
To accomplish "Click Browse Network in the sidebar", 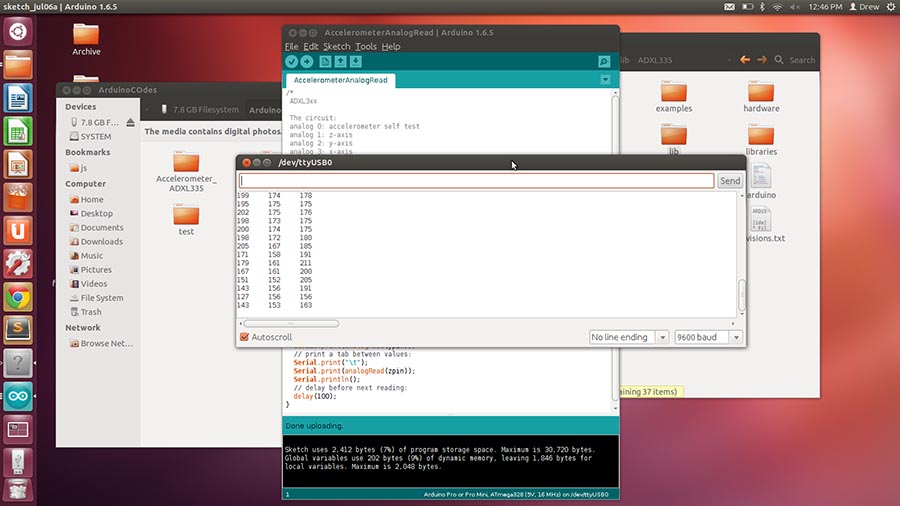I will coord(101,344).
